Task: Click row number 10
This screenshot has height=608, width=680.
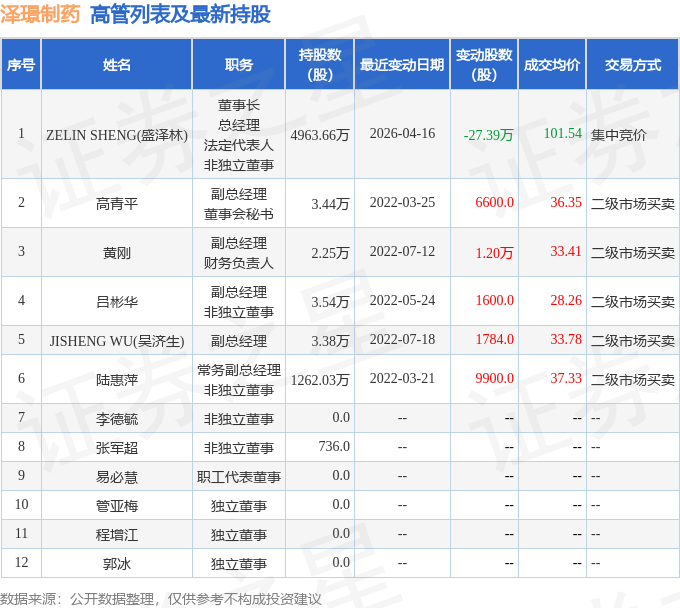Action: 21,505
